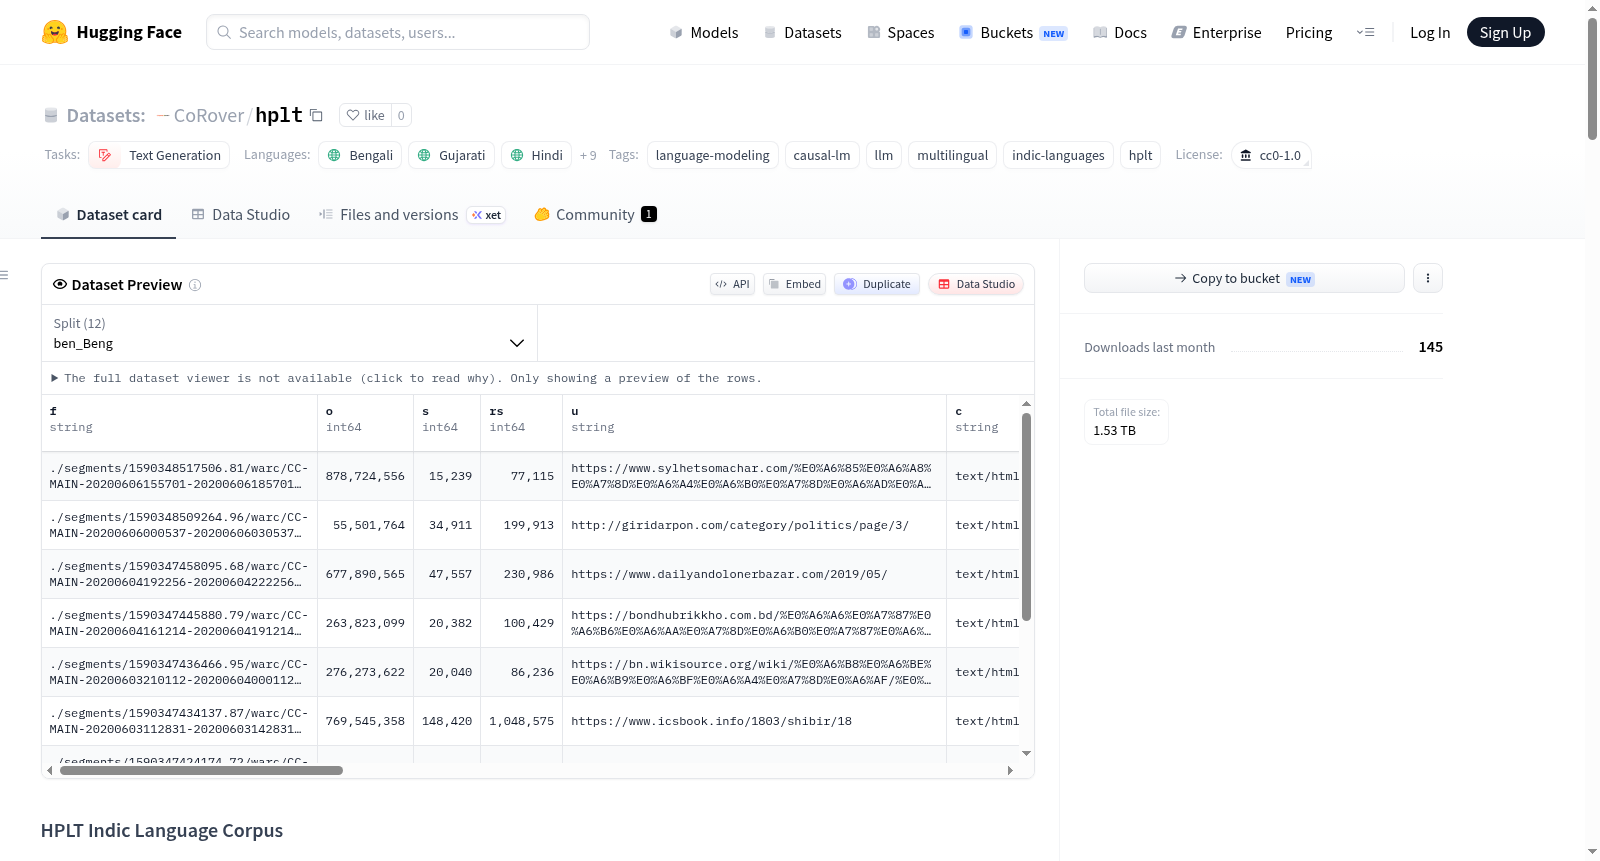Click the Hugging Face logo icon
Viewport: 1600px width, 861px height.
(55, 32)
